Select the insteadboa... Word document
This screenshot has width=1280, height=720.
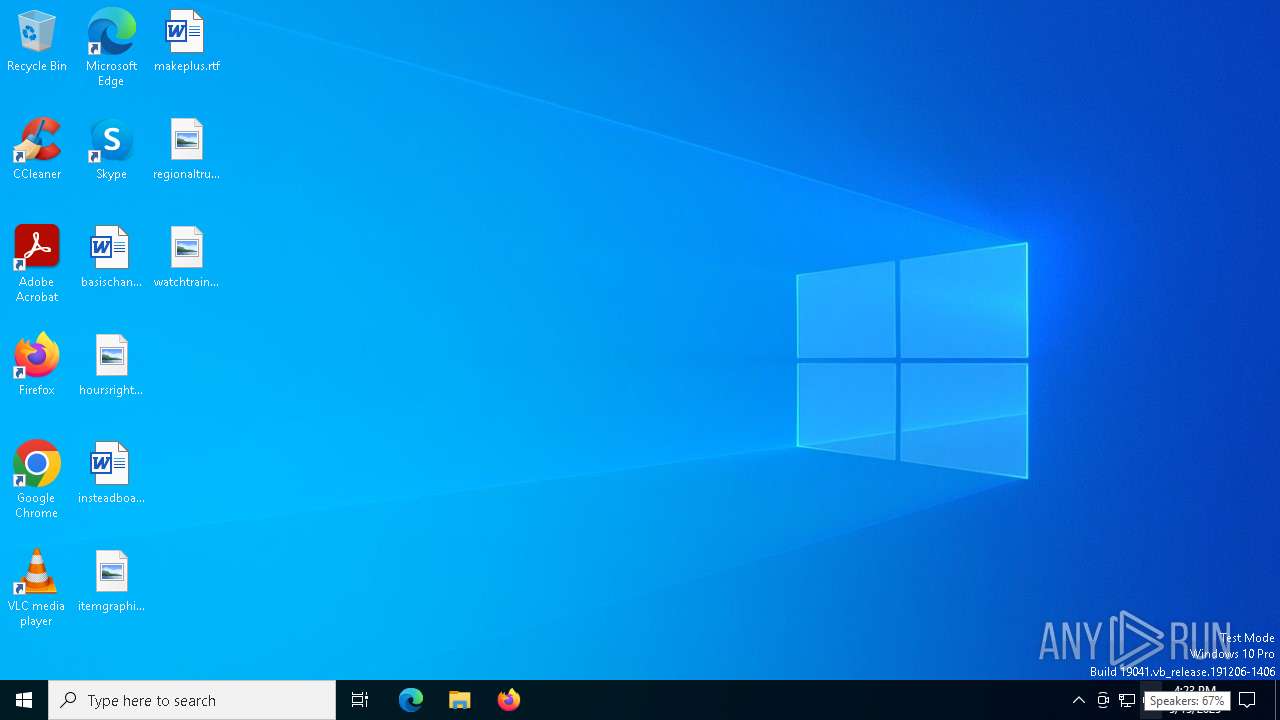pos(111,474)
